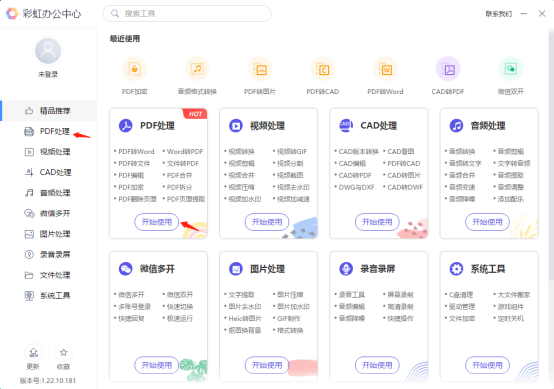Open the CAD转DWF item
This screenshot has height=389, width=554.
coord(405,187)
